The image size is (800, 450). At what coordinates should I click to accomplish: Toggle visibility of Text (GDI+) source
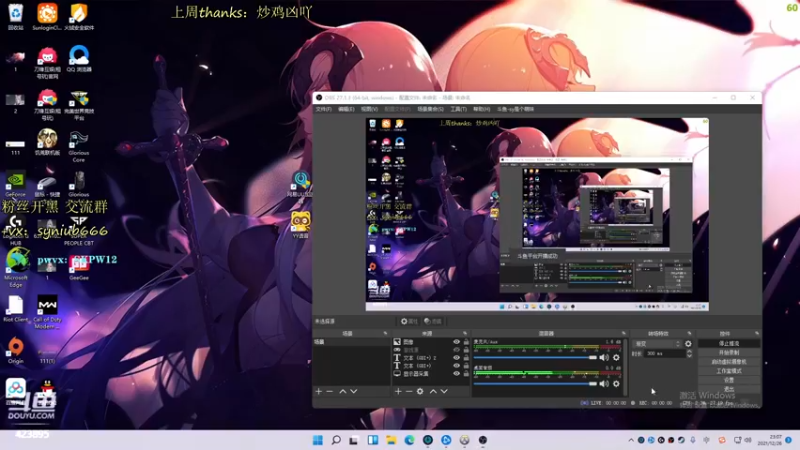pyautogui.click(x=457, y=366)
